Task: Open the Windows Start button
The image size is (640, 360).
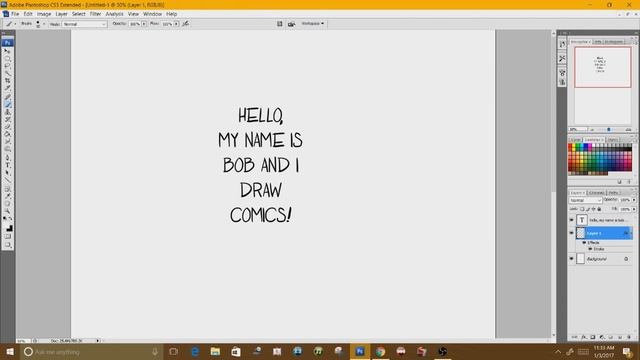Action: coord(10,351)
